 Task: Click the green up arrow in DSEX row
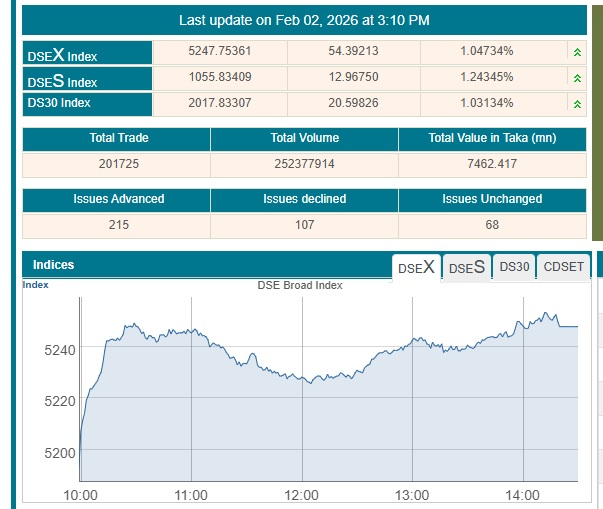coord(577,52)
